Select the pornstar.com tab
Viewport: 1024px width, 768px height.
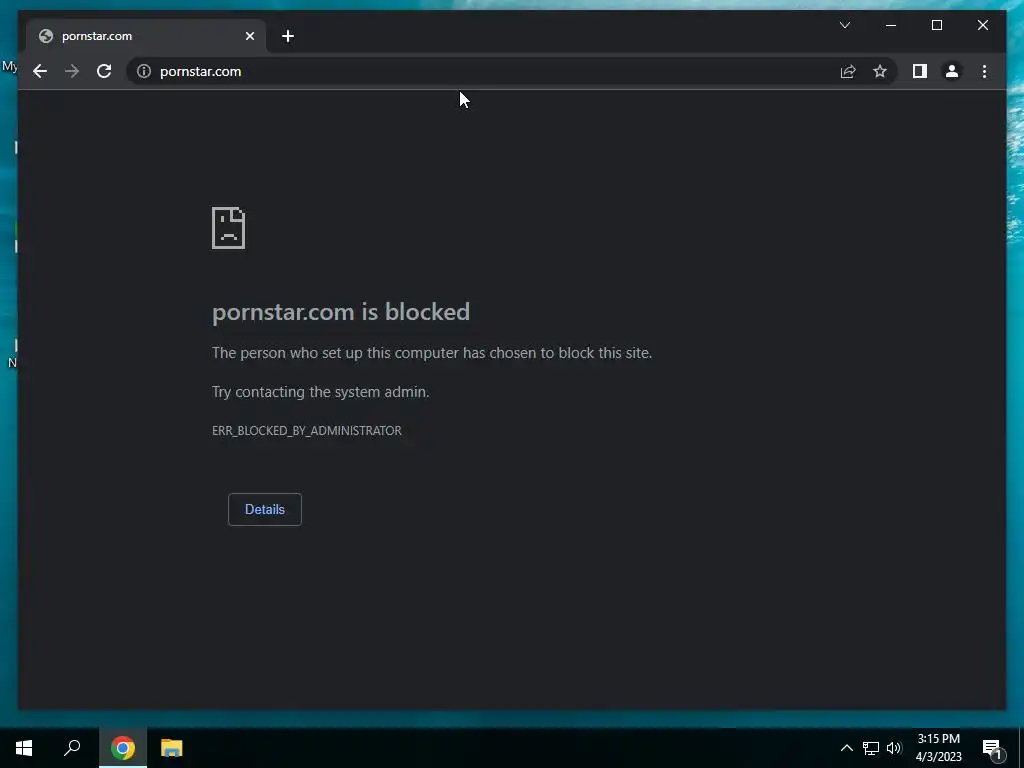coord(146,37)
